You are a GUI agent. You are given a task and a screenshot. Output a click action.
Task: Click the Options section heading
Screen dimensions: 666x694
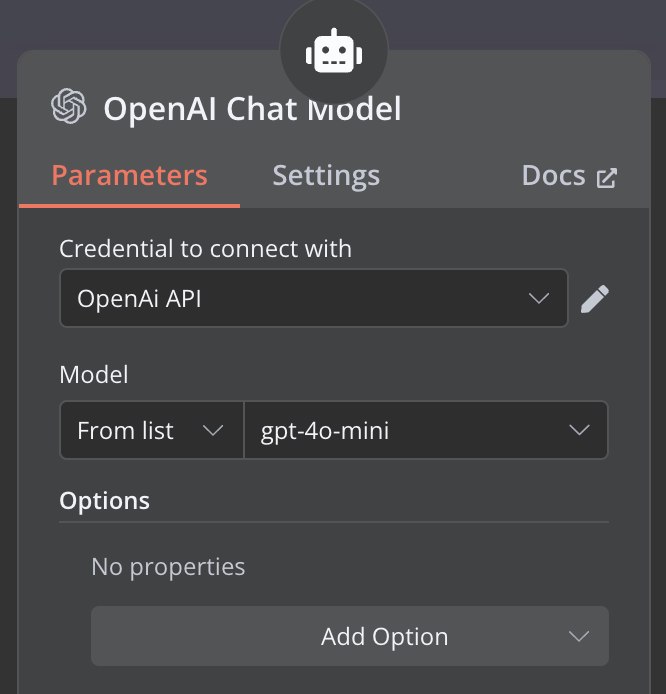point(104,501)
